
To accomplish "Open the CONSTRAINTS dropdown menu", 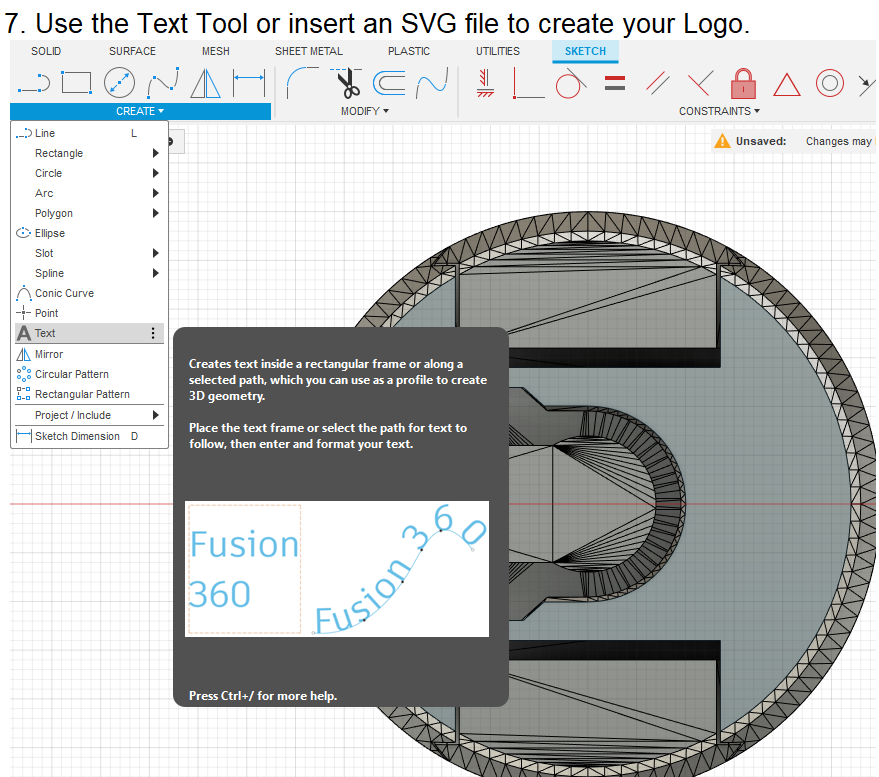I will coord(719,111).
